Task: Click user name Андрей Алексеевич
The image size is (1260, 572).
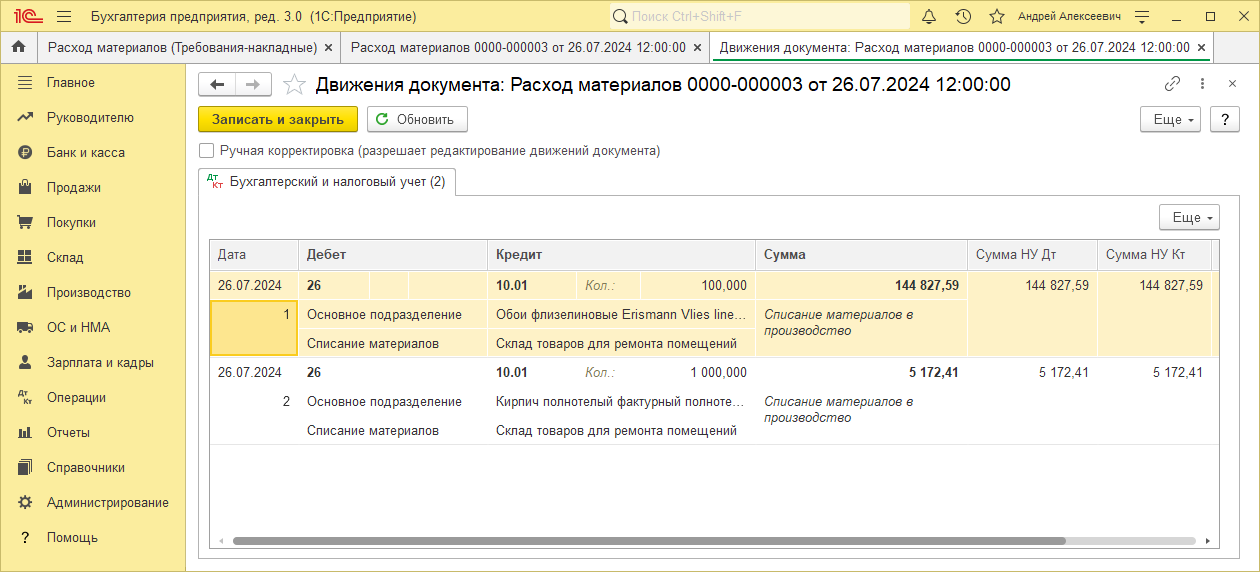Action: coord(1069,16)
